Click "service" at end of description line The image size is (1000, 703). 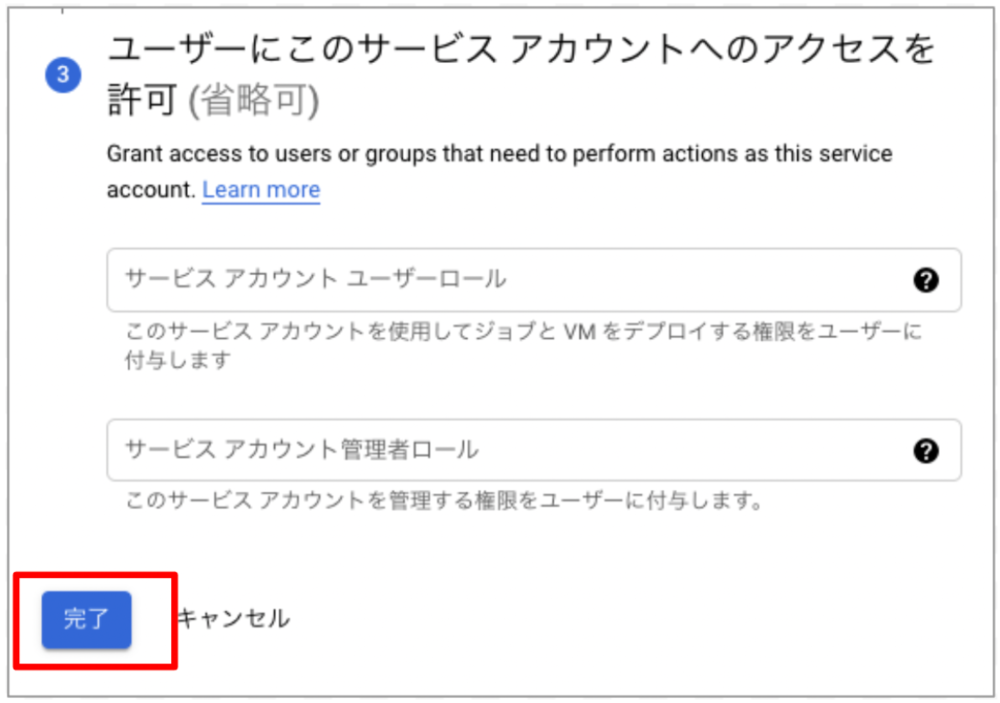(858, 154)
